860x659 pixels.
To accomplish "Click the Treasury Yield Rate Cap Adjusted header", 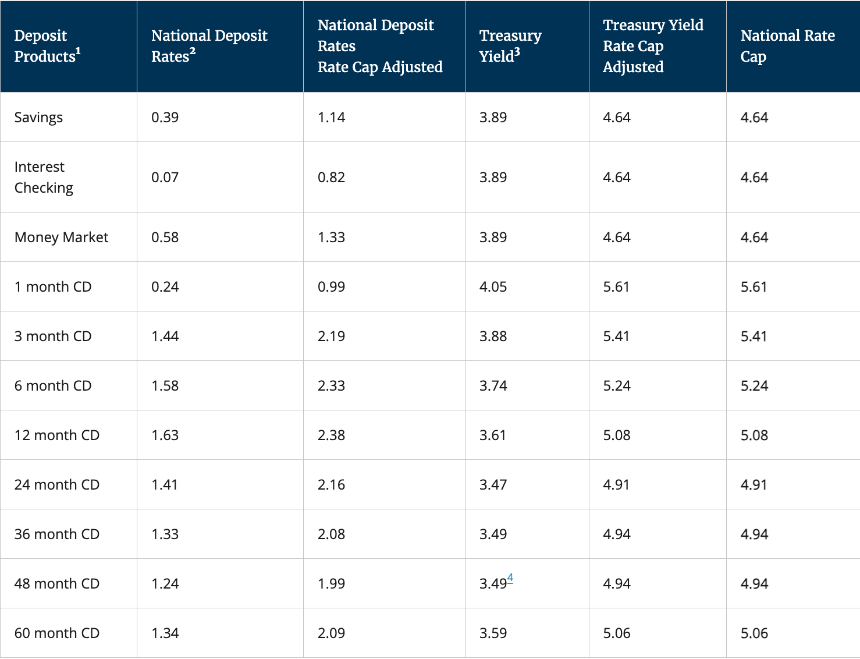I will pos(653,46).
